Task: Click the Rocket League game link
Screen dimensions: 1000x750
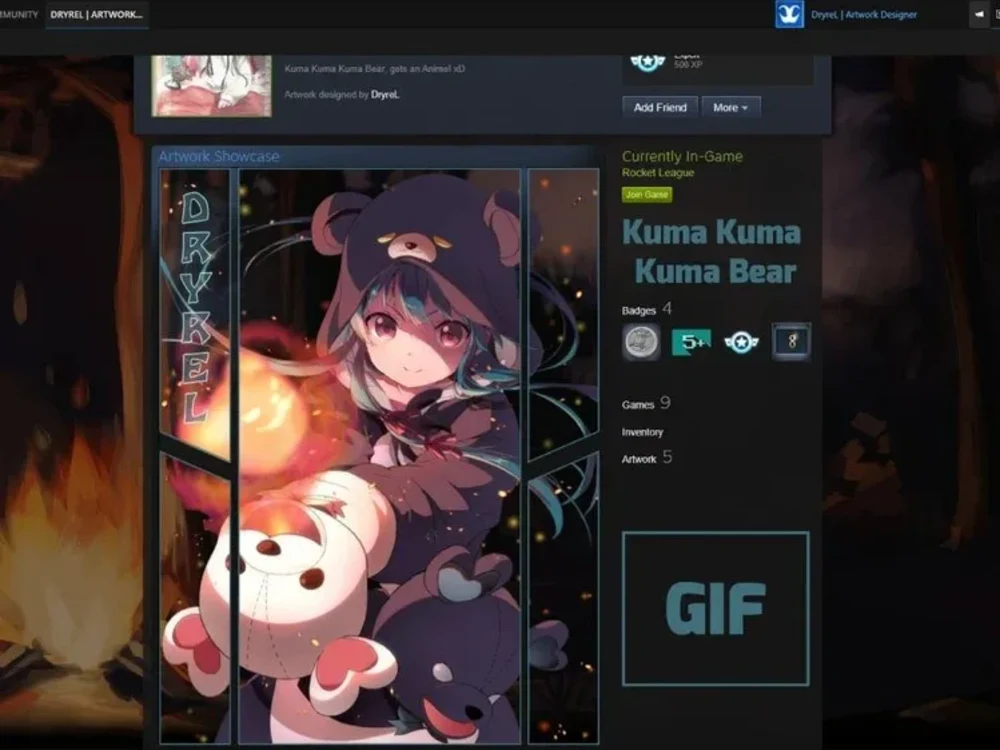Action: point(658,173)
